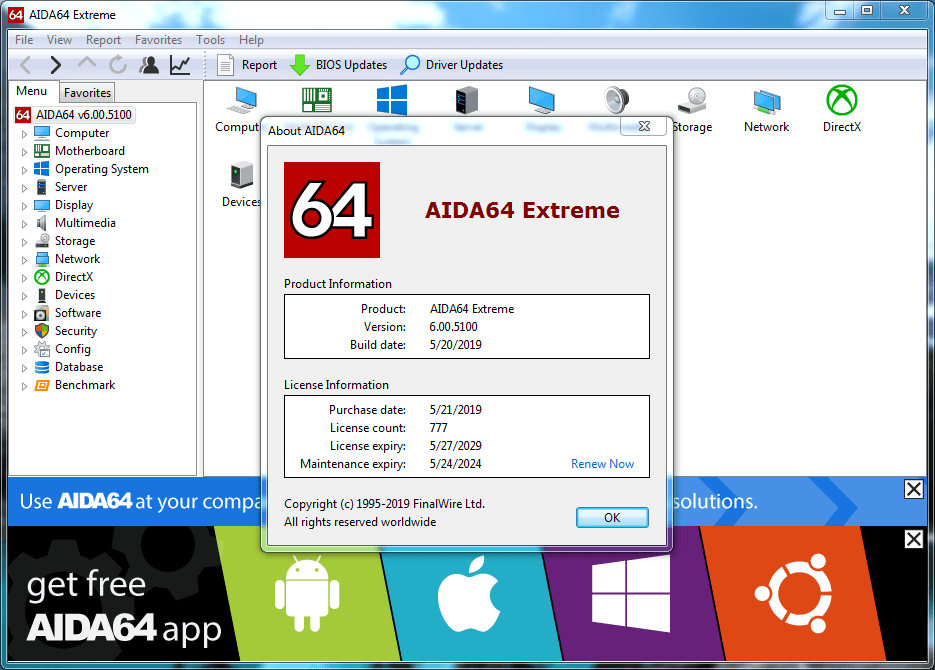This screenshot has width=935, height=670.
Task: Select Benchmark in the tree
Action: pos(85,385)
